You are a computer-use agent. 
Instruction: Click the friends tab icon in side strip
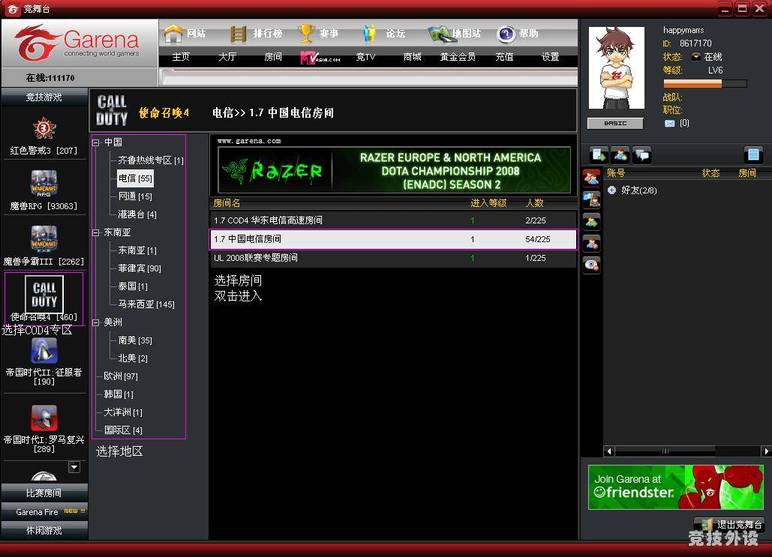click(591, 177)
